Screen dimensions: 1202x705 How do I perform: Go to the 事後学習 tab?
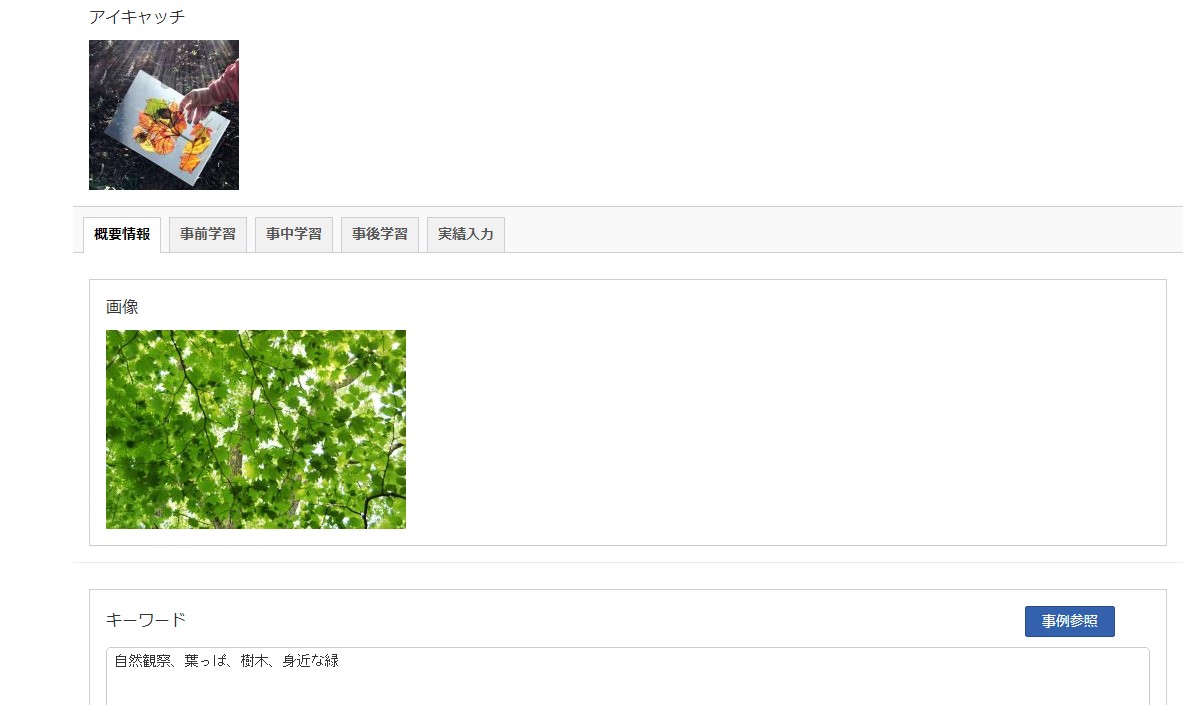(x=380, y=235)
